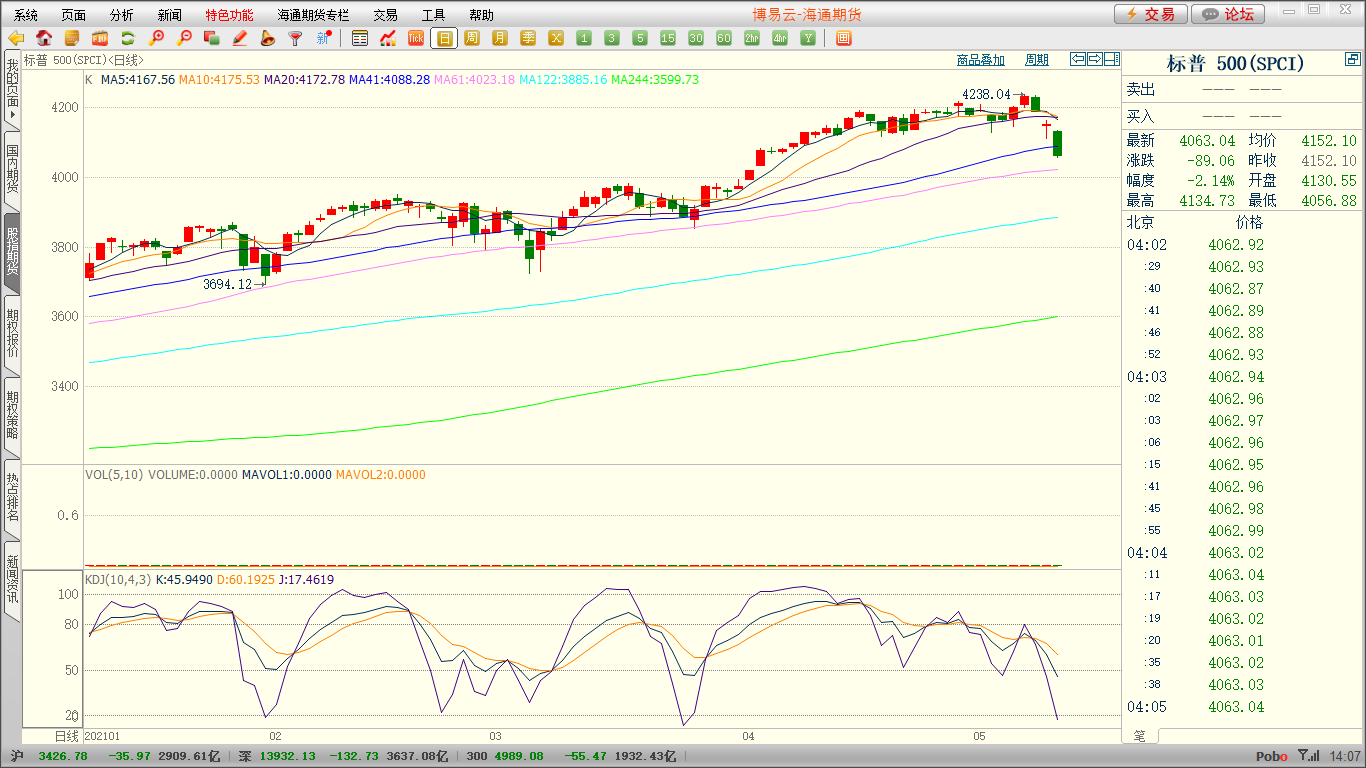Go to the home page icon
Screen dimensions: 1366x768
click(44, 38)
